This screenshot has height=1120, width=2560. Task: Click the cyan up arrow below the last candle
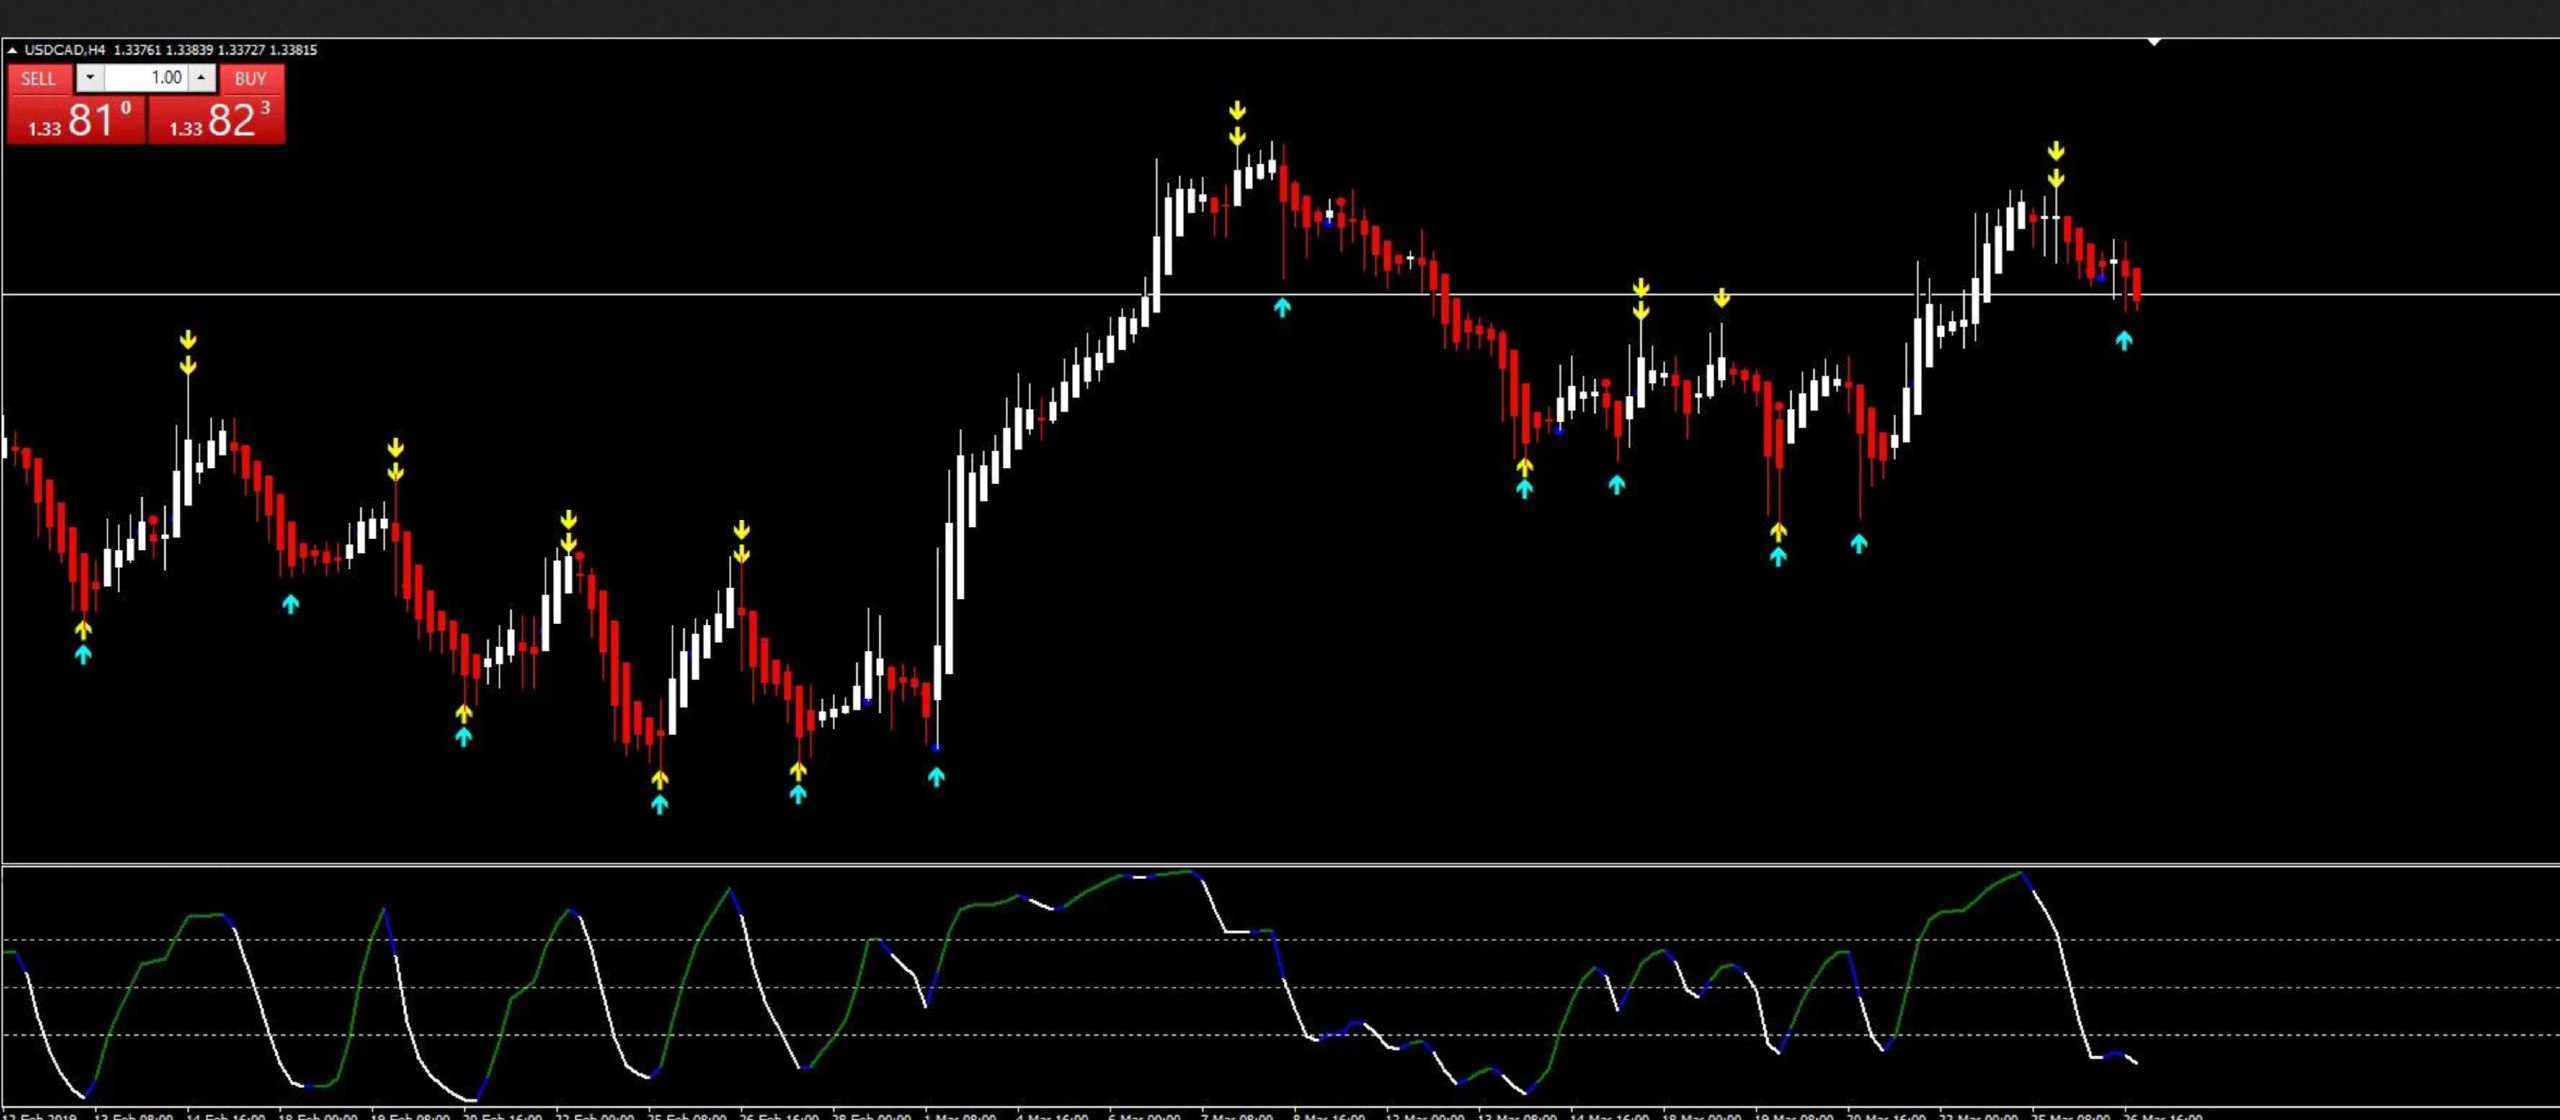2124,341
